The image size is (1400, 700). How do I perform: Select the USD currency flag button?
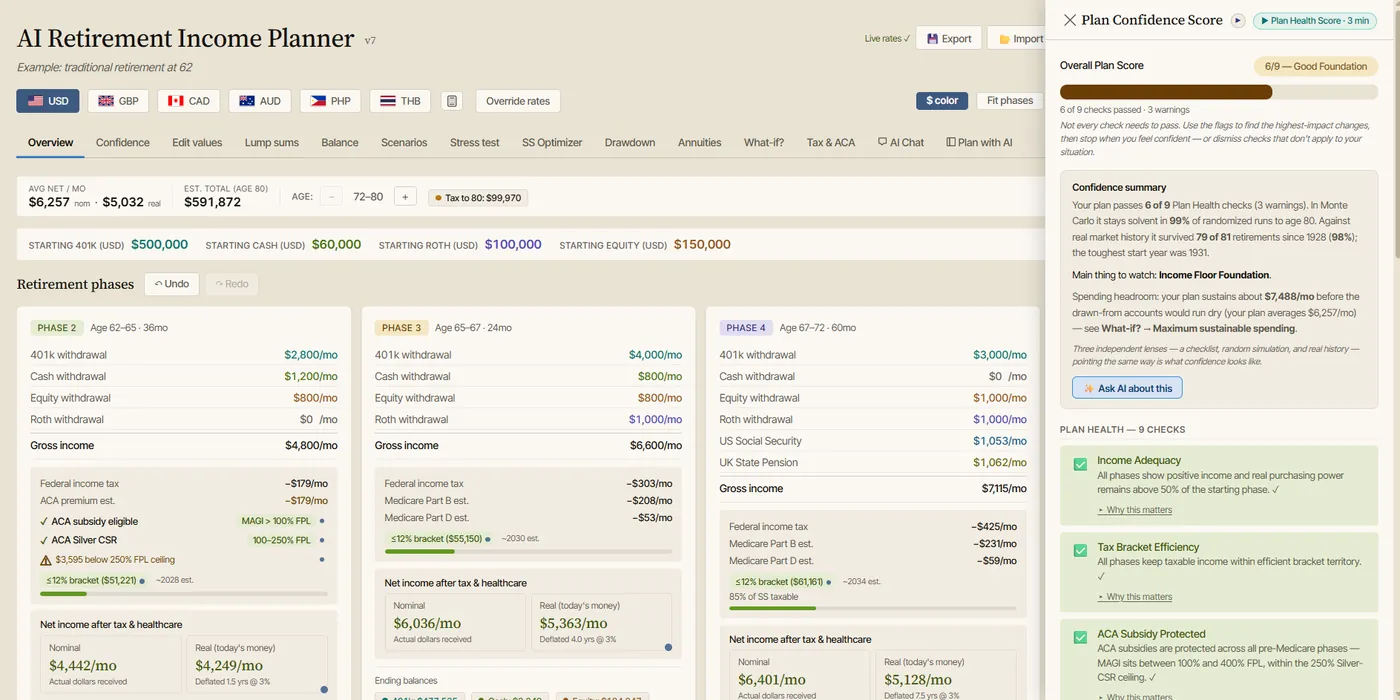click(x=48, y=101)
